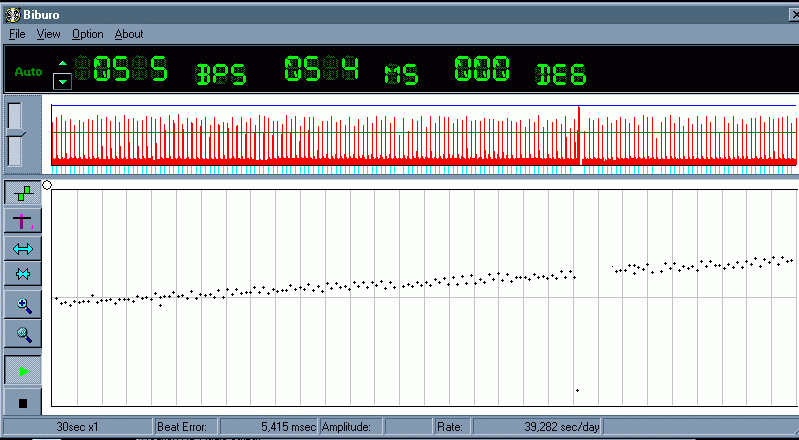799x440 pixels.
Task: Open the Option menu
Action: 87,34
